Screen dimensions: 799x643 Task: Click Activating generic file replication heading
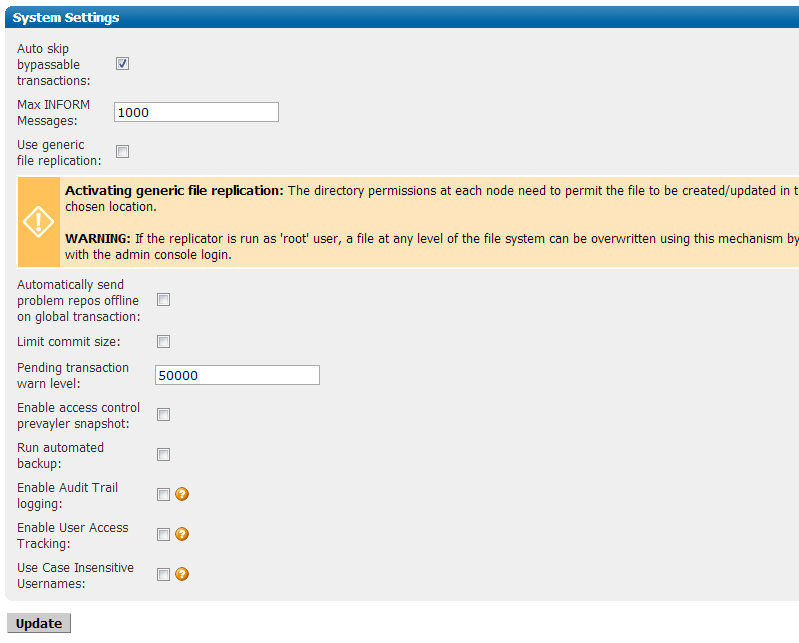pos(174,191)
